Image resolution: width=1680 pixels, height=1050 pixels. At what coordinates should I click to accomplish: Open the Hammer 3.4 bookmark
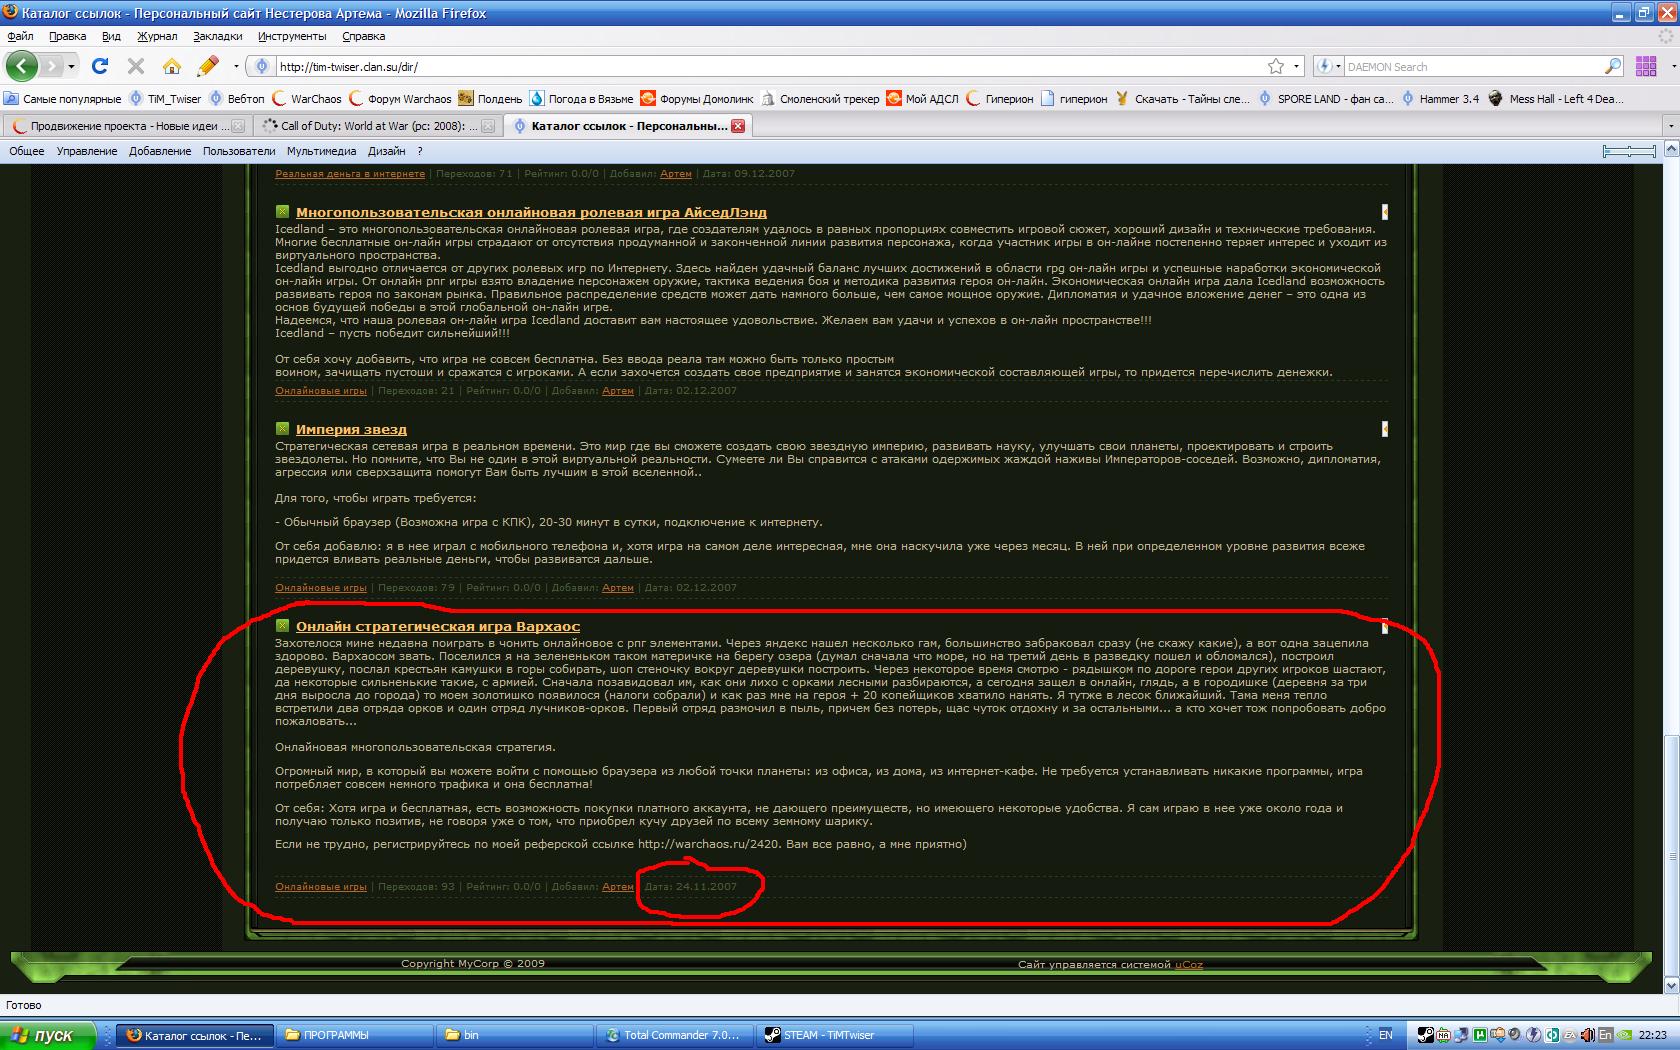[1440, 99]
